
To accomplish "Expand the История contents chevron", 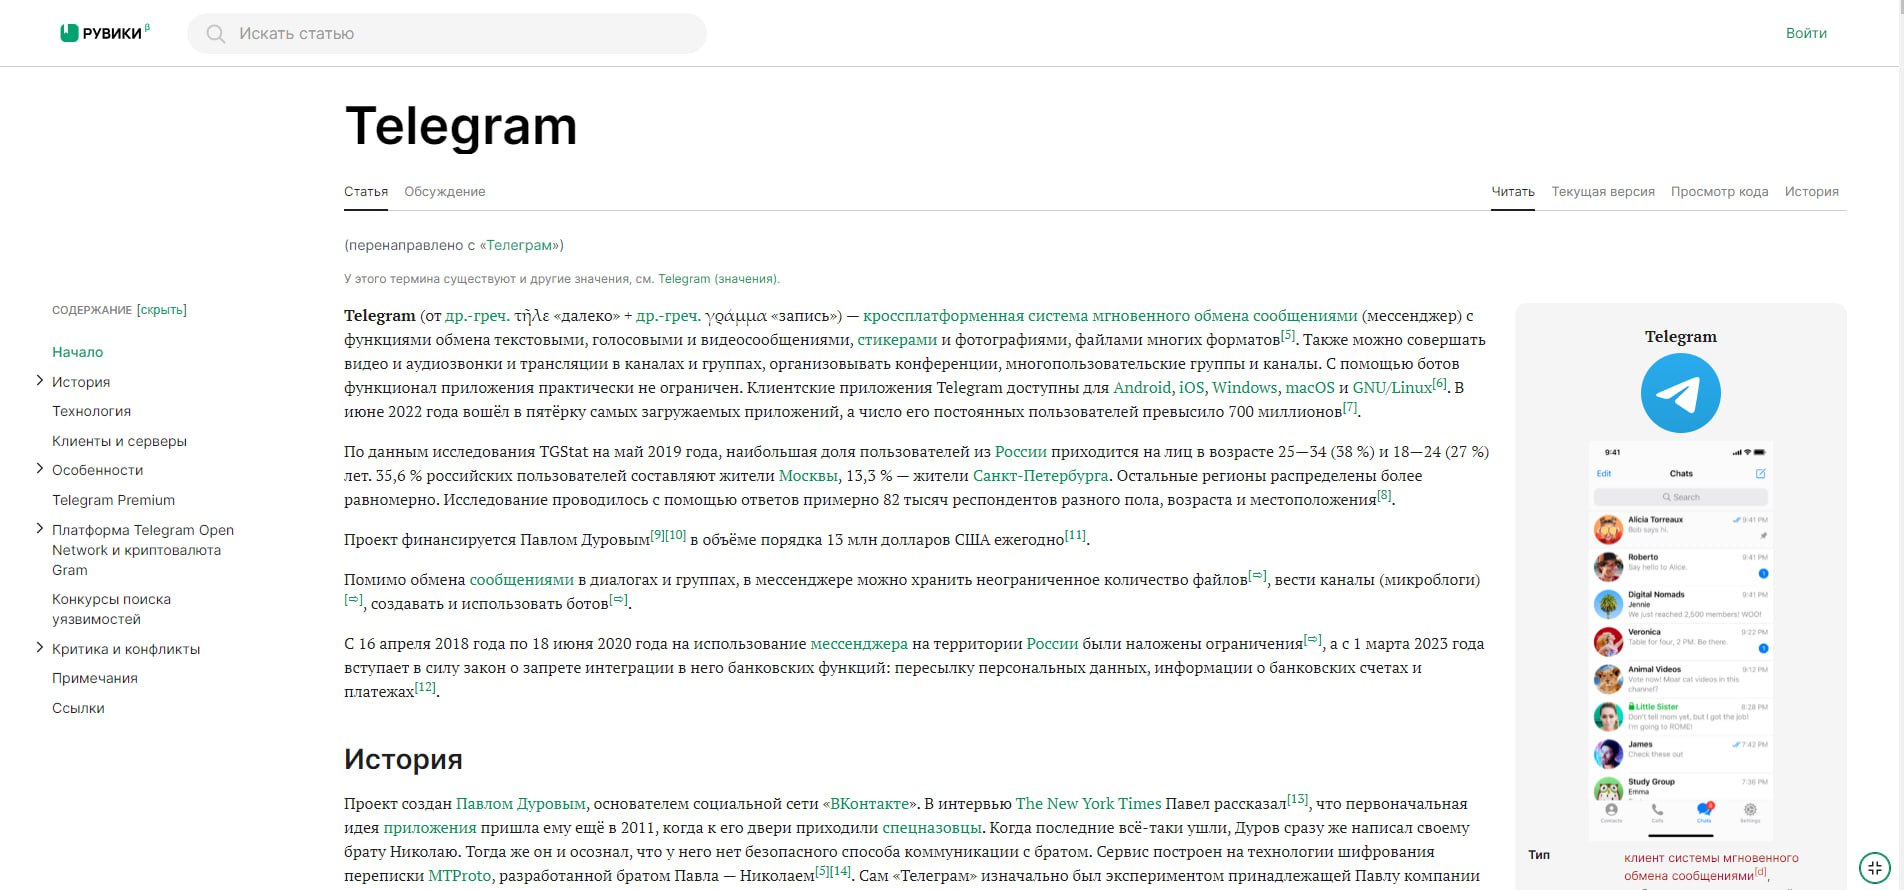I will (x=39, y=380).
